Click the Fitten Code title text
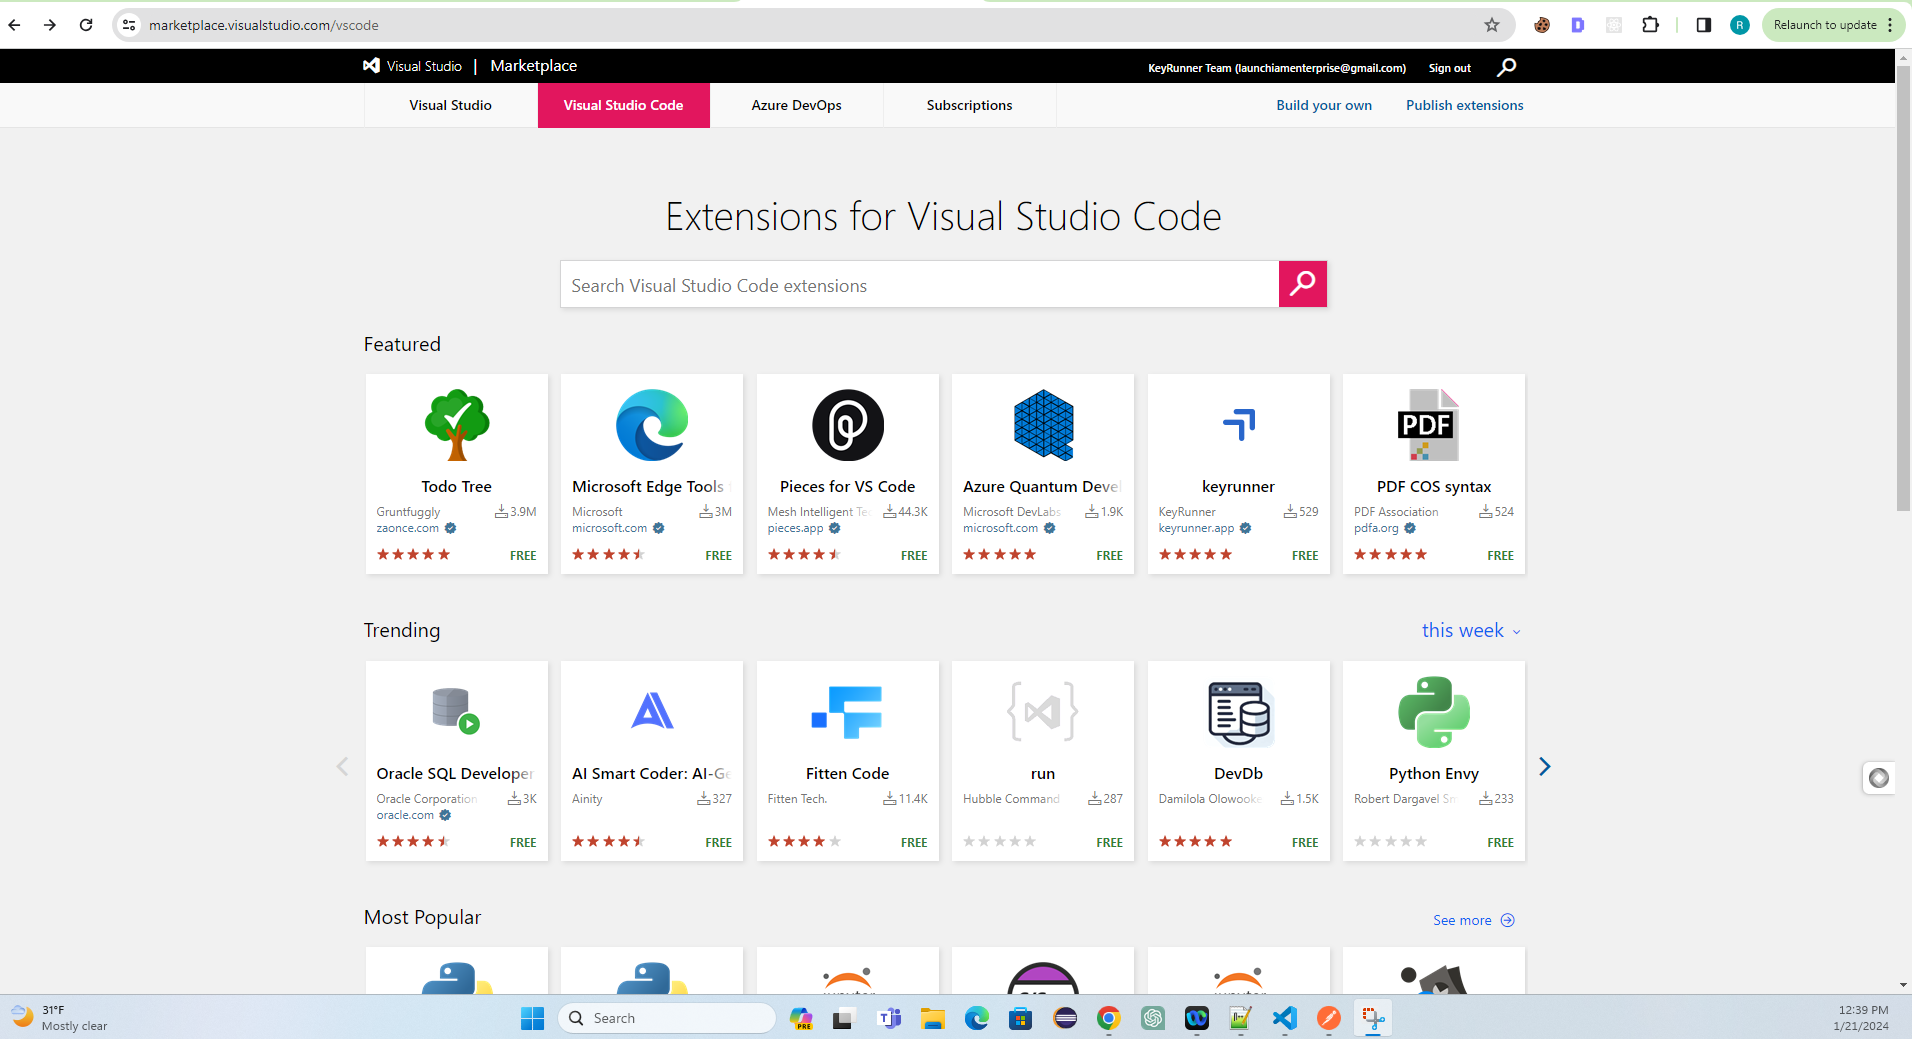This screenshot has width=1912, height=1039. pos(847,773)
